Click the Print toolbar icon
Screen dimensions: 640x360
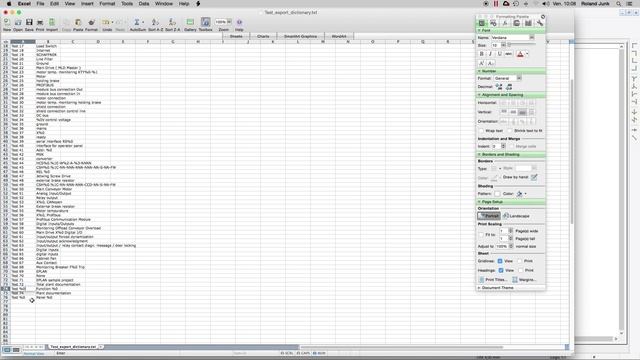point(40,23)
